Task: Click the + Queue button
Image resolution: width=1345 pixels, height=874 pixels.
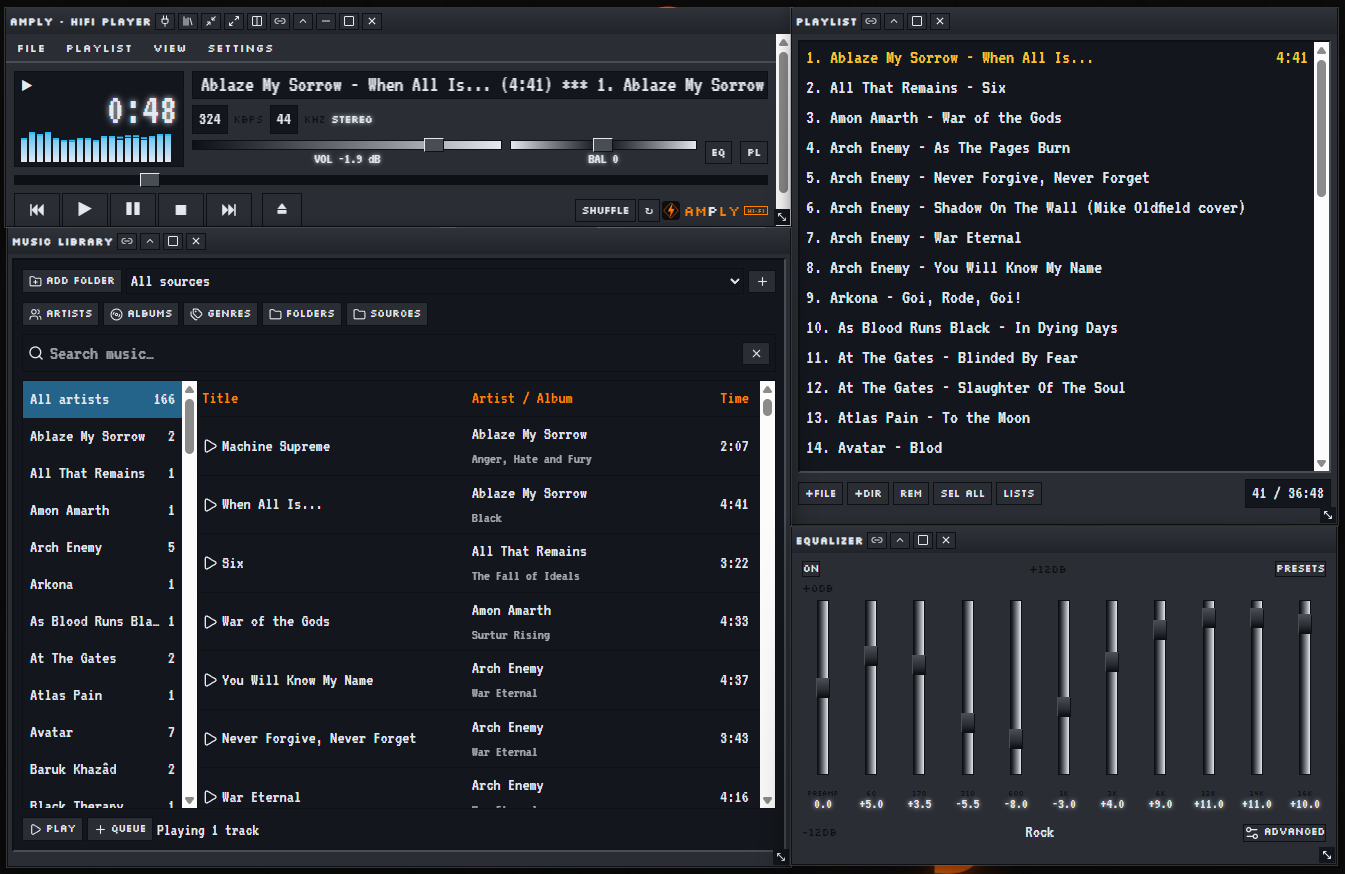Action: point(120,829)
